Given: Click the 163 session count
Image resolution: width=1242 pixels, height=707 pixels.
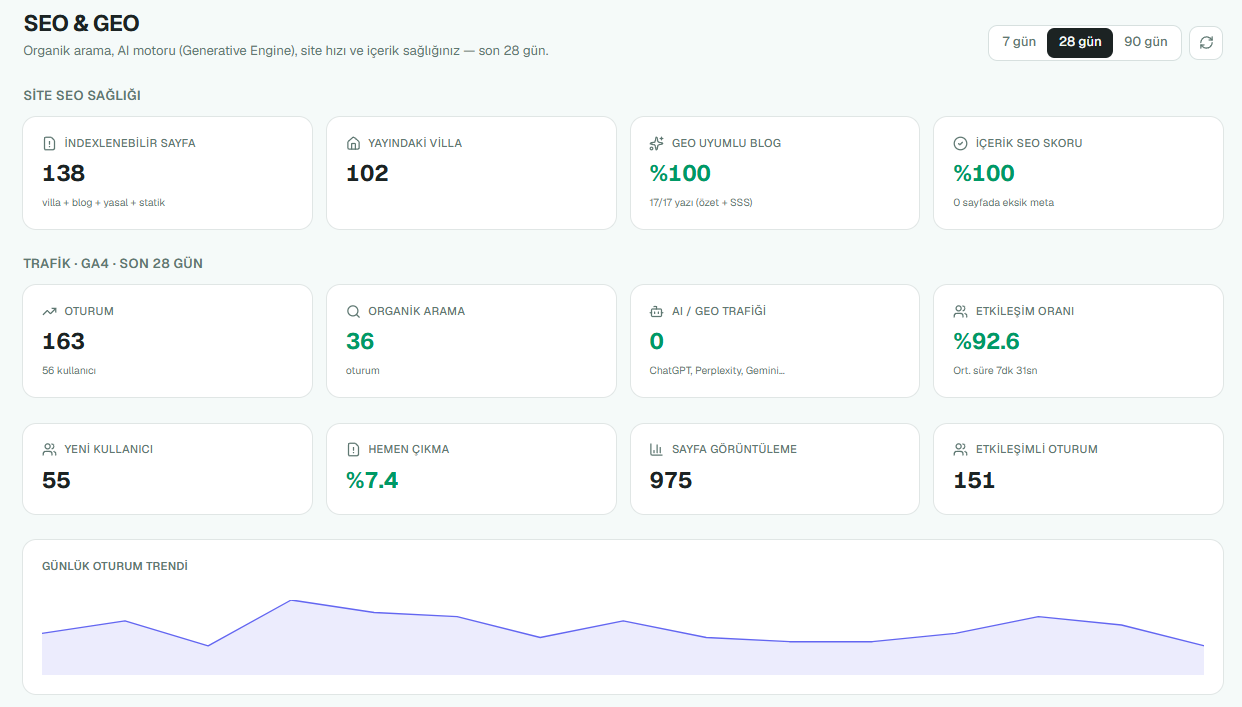Looking at the screenshot, I should click(63, 341).
